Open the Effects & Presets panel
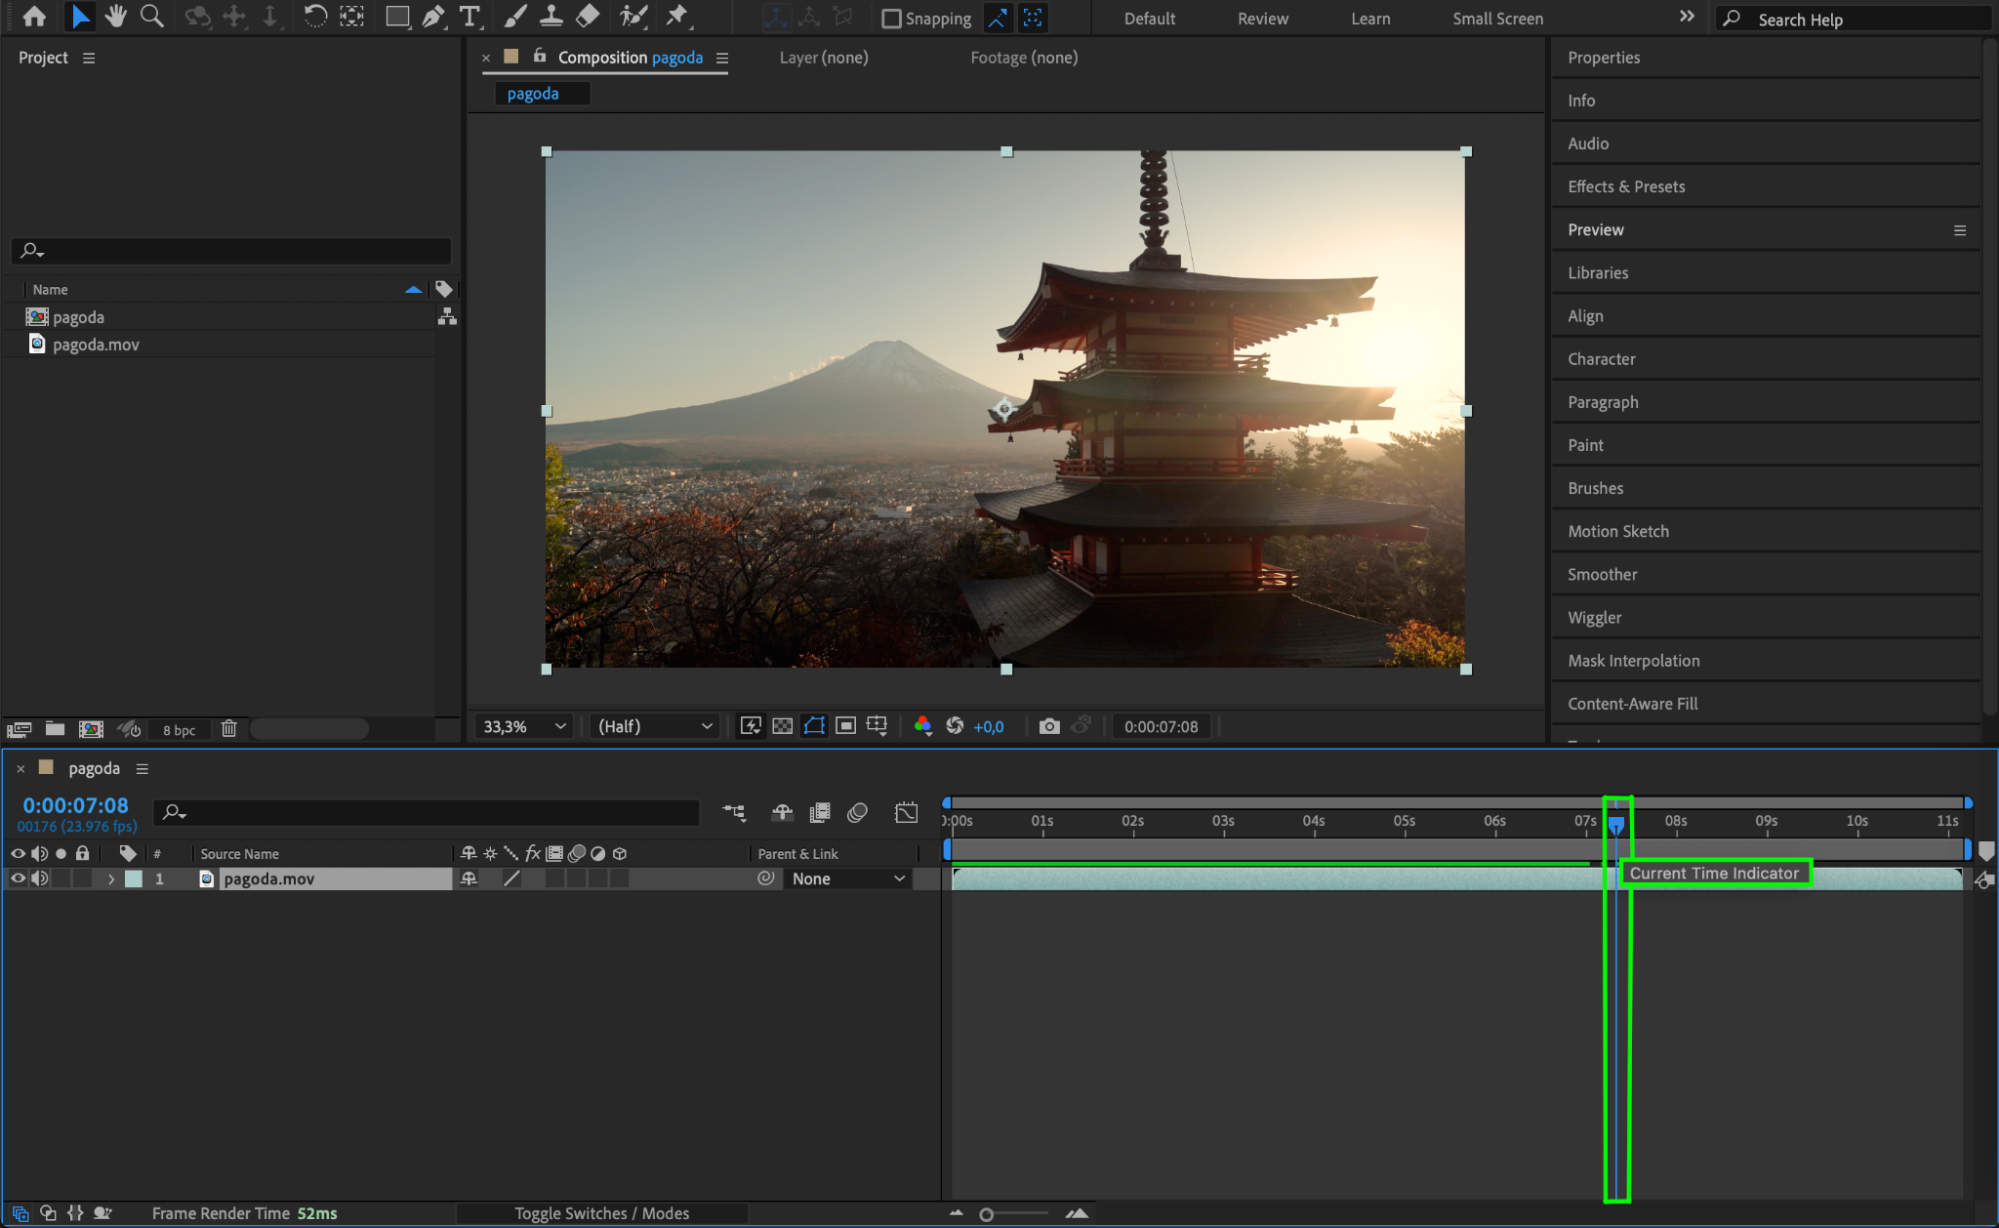Screen dimensions: 1999x1228 (x=1626, y=187)
